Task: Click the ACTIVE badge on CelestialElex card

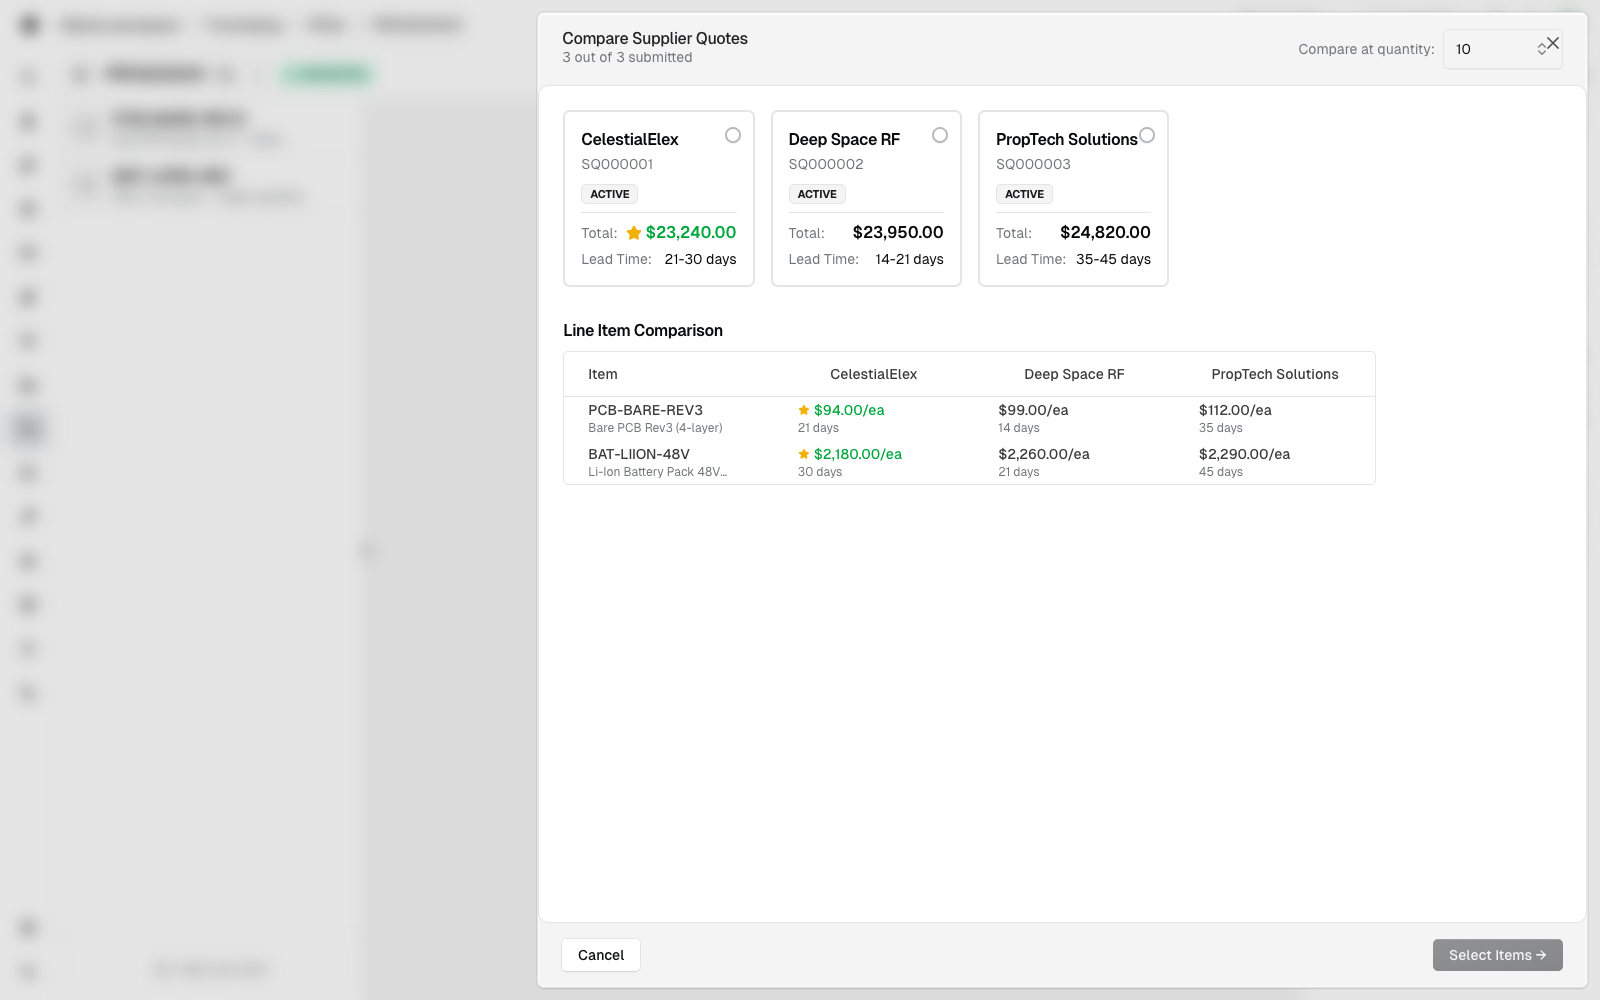Action: 609,194
